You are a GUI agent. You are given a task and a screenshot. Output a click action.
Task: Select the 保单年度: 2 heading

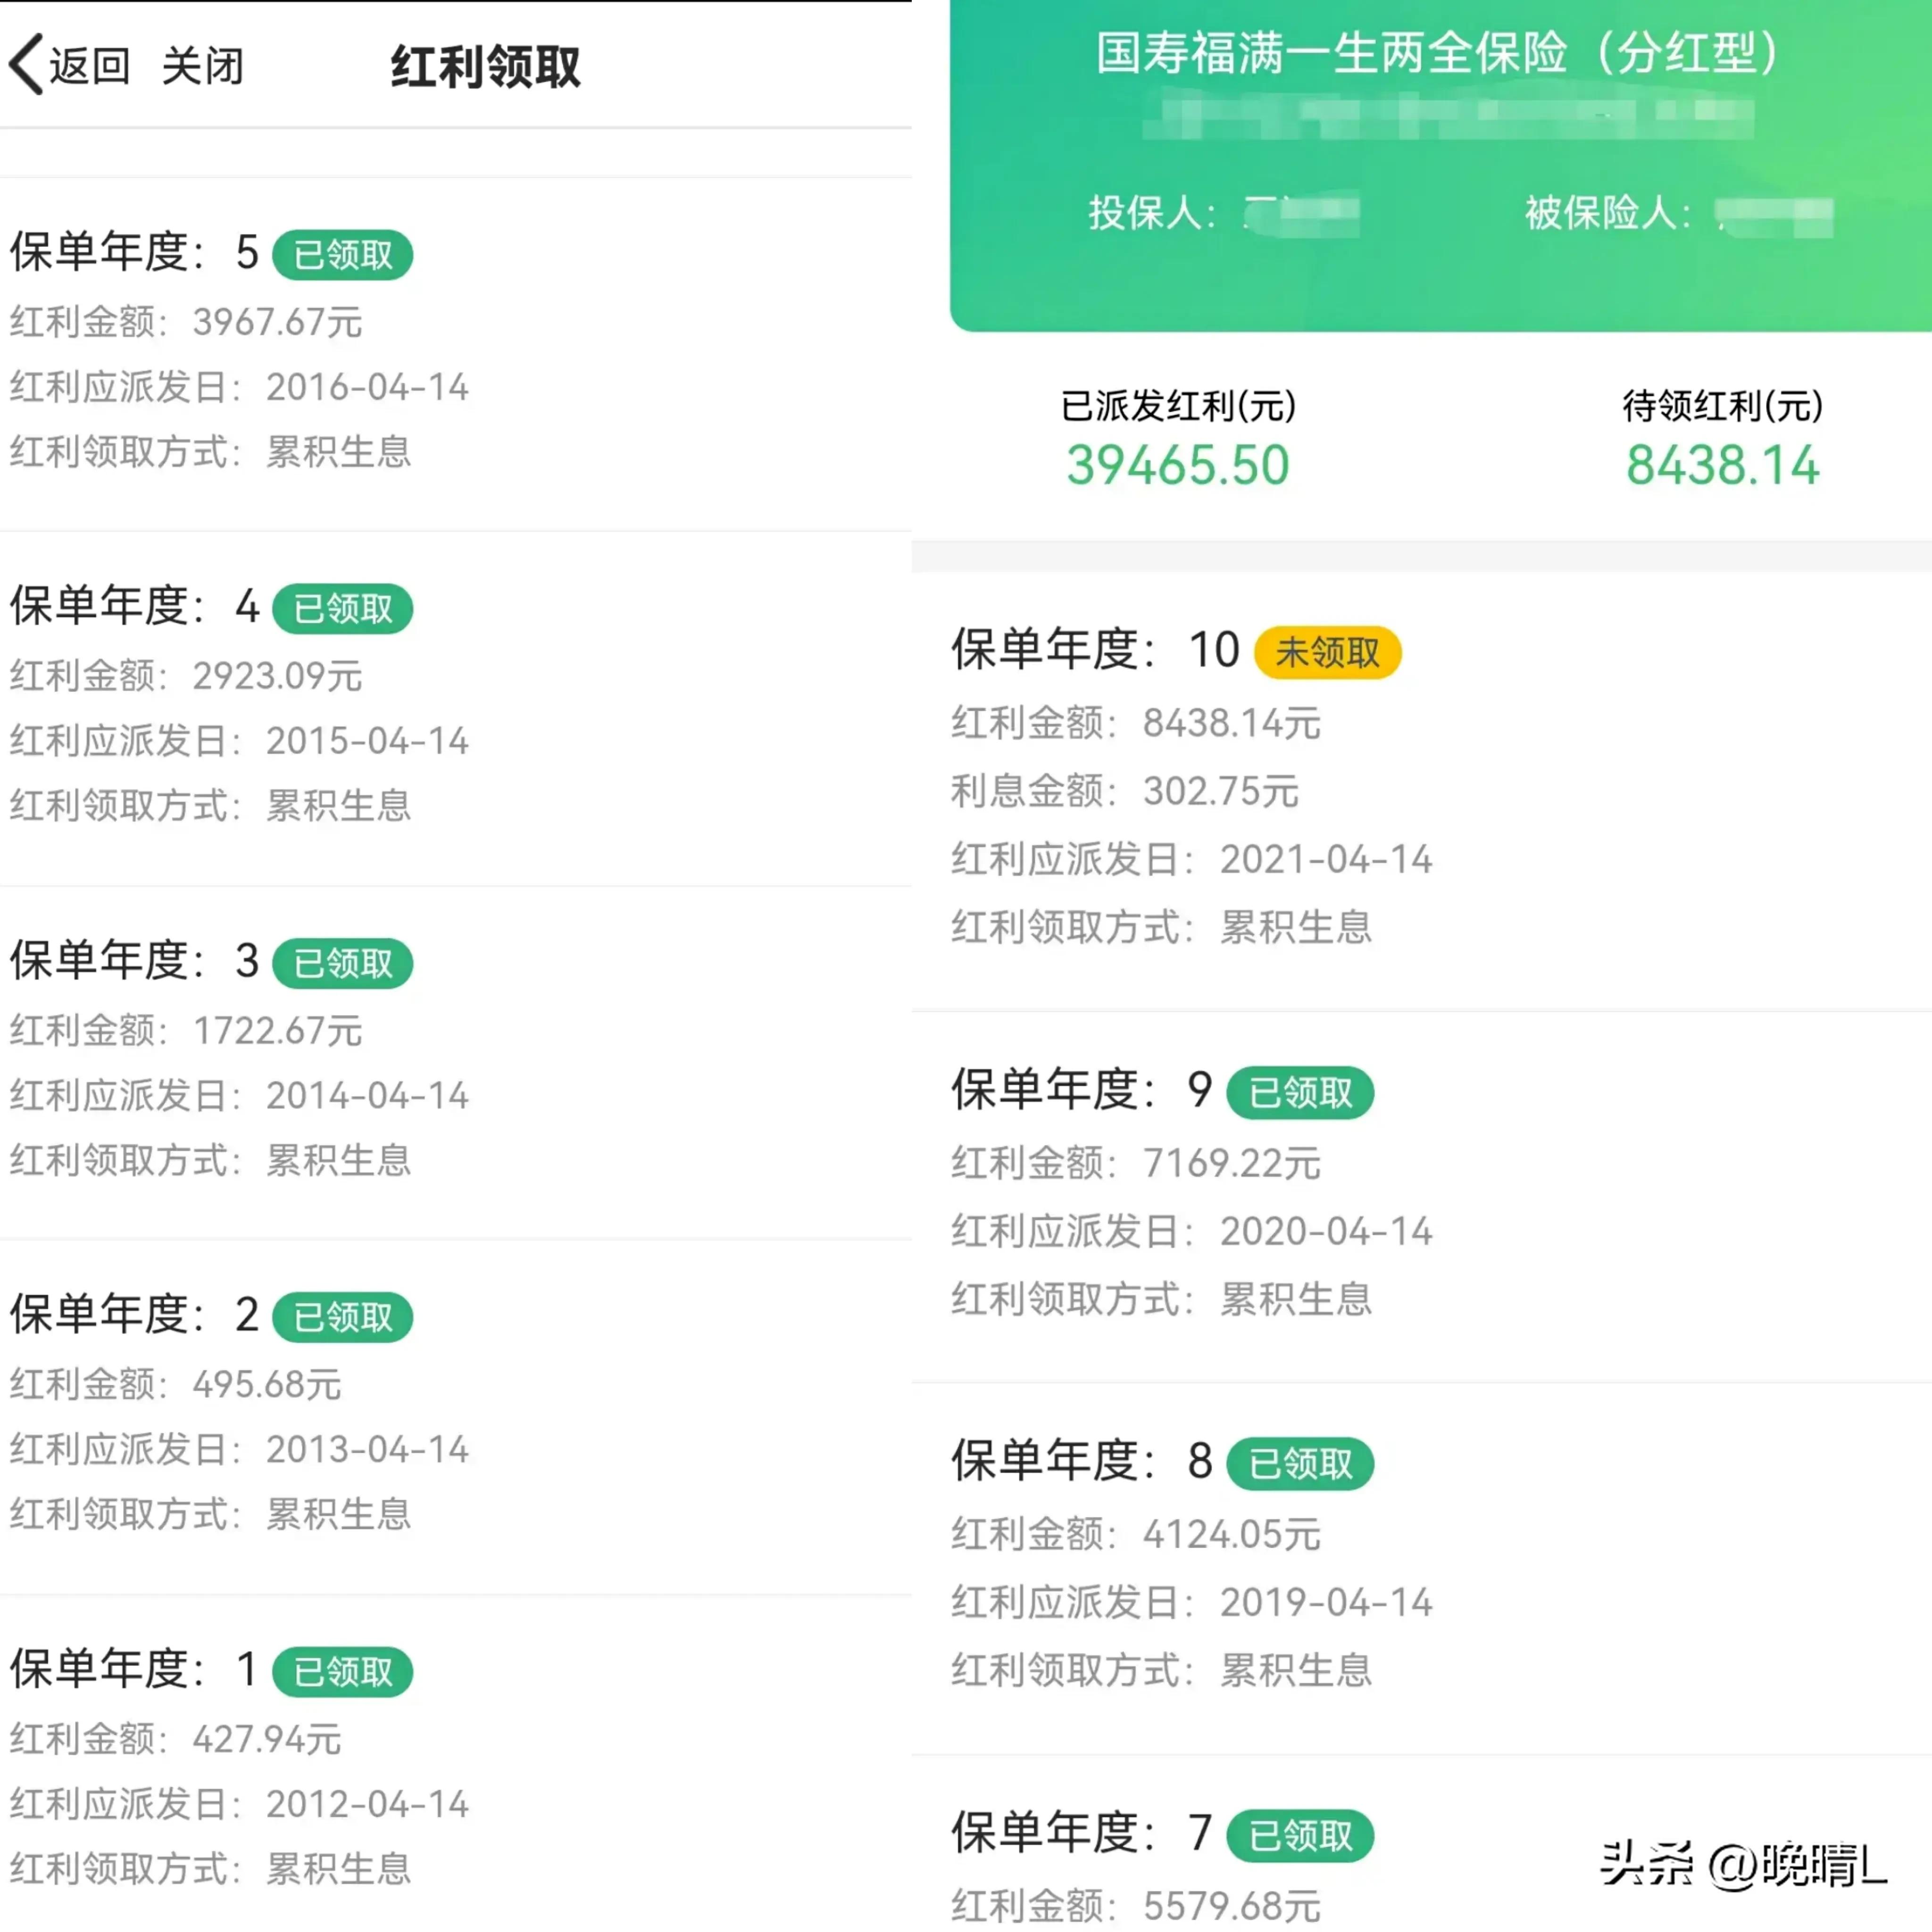135,1315
